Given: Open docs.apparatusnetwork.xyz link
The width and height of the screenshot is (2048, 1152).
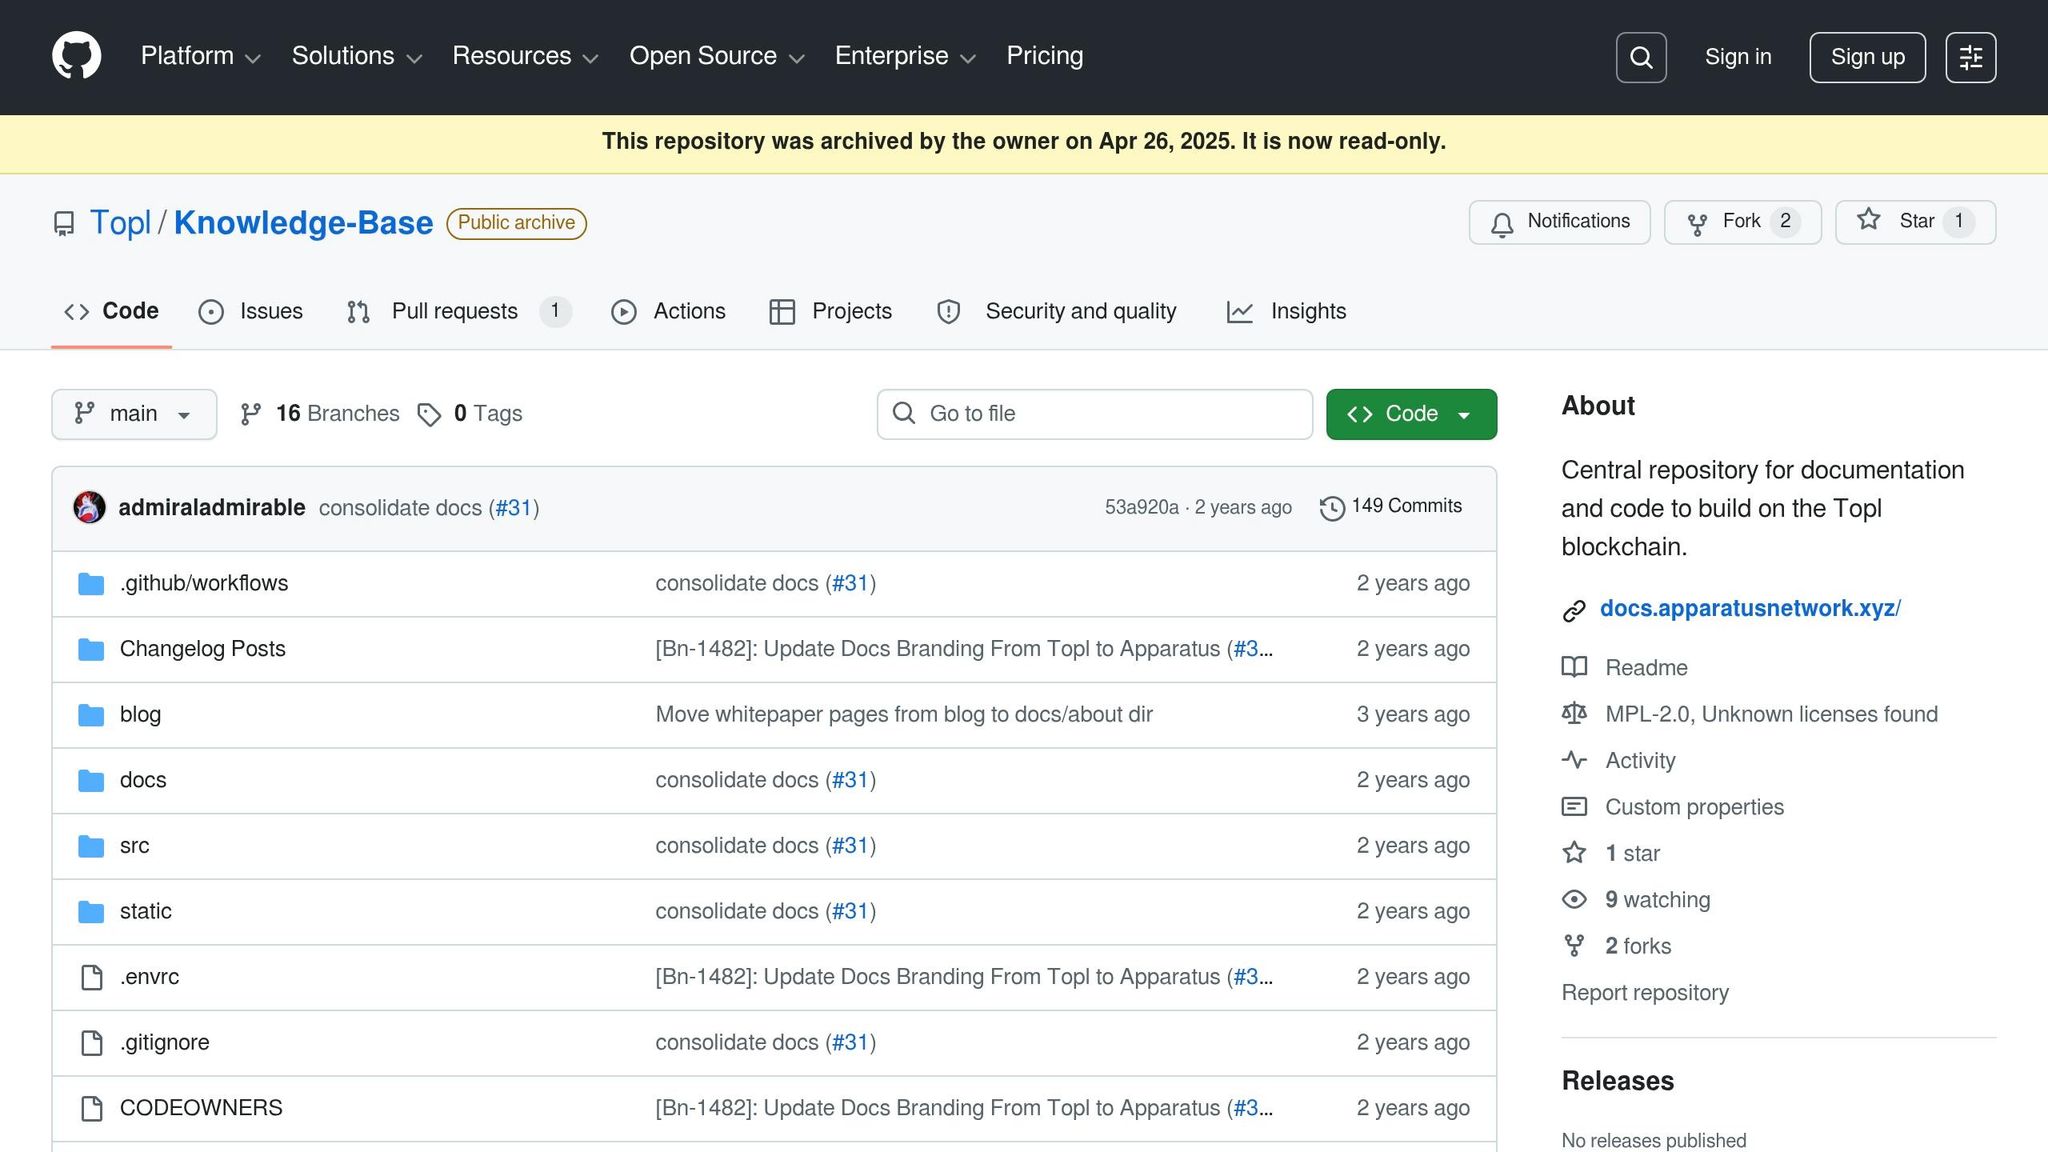Looking at the screenshot, I should pos(1749,608).
